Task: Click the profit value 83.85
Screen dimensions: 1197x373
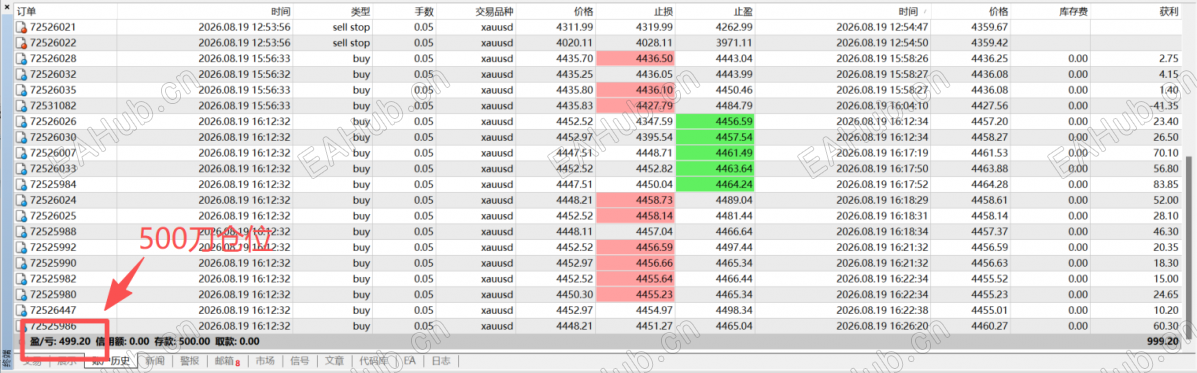Action: coord(1166,184)
